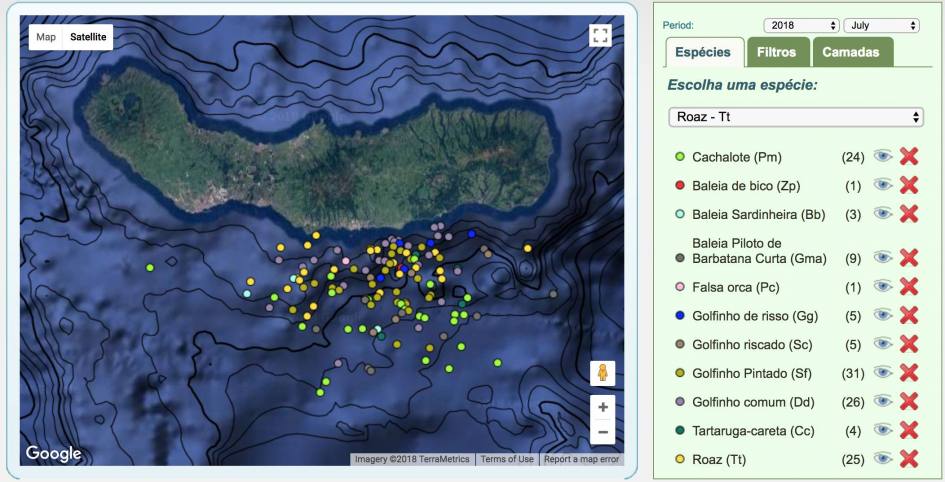
Task: Delete Golfinho comum (Dd) from list
Action: (909, 402)
